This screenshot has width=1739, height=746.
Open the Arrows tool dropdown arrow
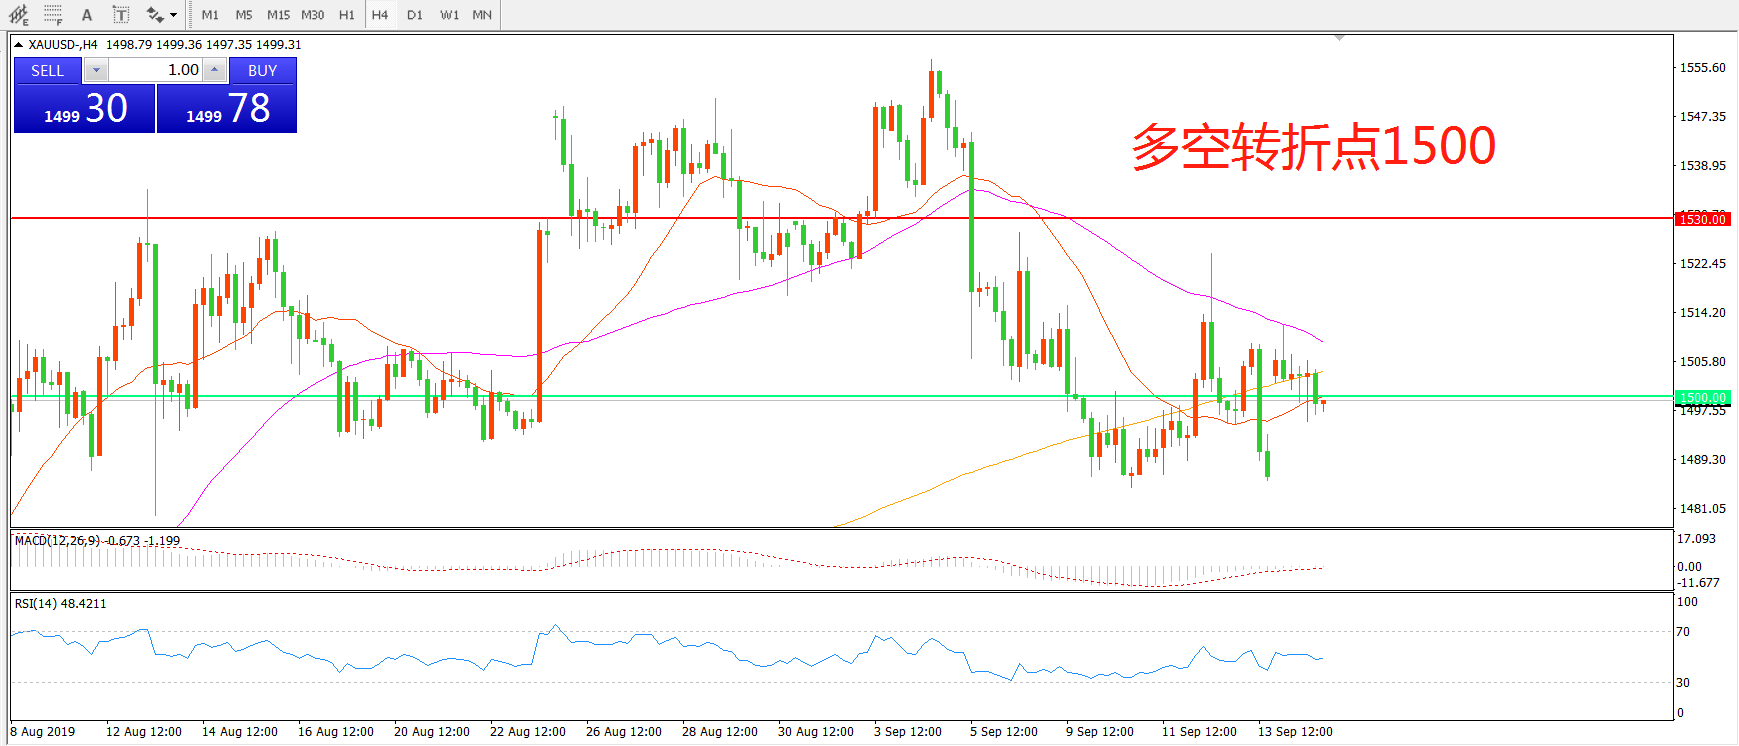[174, 15]
